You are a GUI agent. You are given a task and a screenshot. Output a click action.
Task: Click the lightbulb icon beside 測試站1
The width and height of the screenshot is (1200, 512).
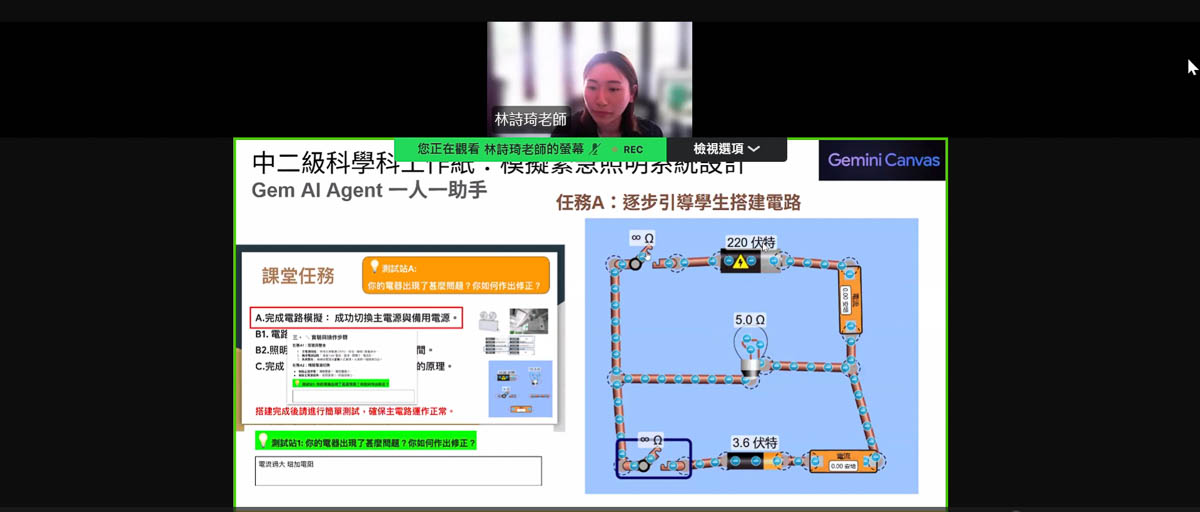pyautogui.click(x=264, y=440)
